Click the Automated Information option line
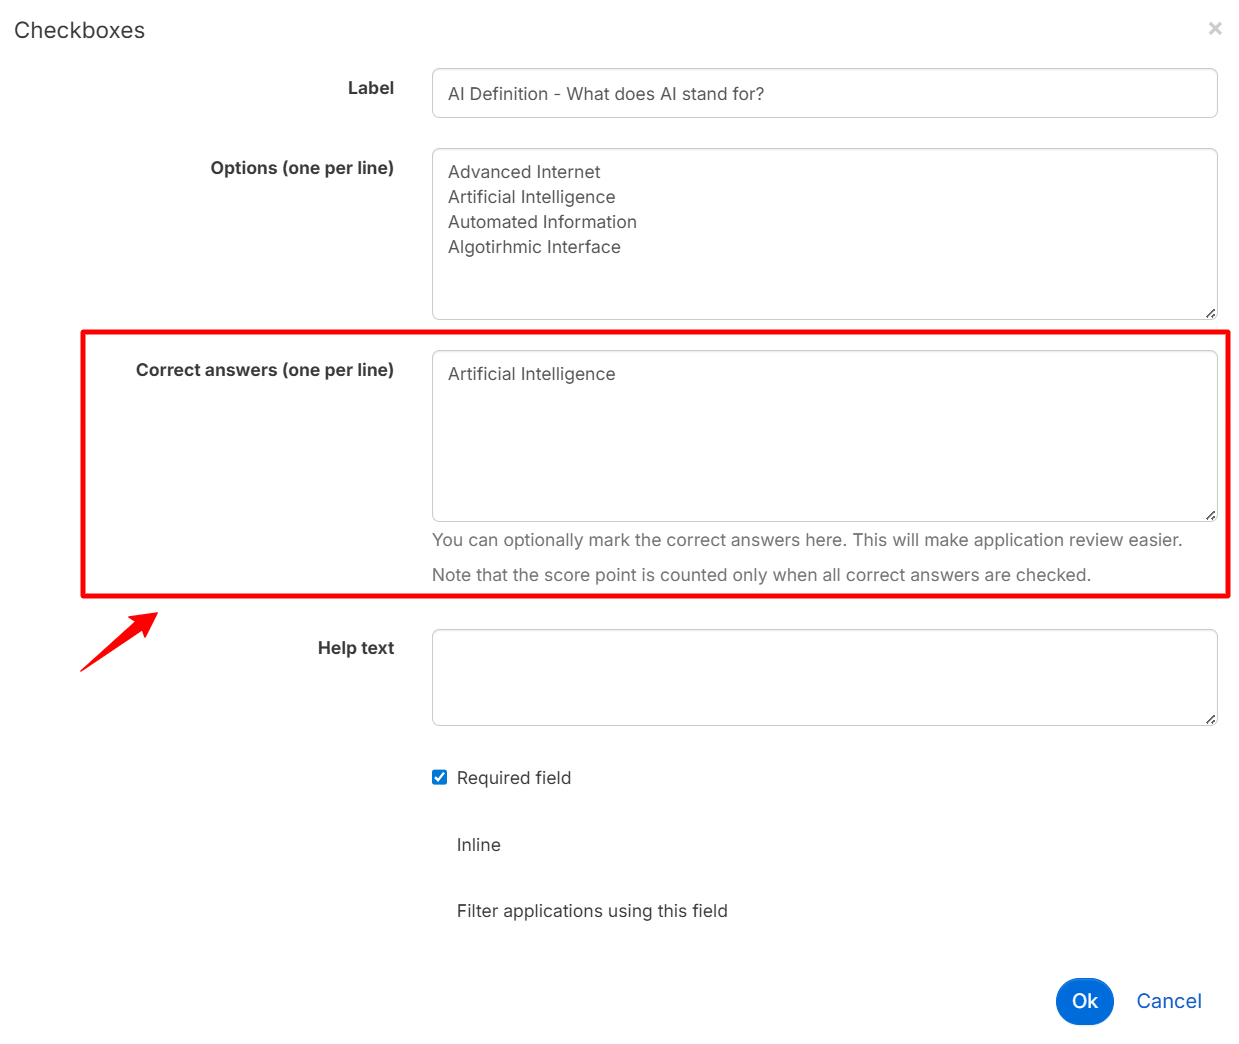This screenshot has height=1044, width=1239. point(542,222)
